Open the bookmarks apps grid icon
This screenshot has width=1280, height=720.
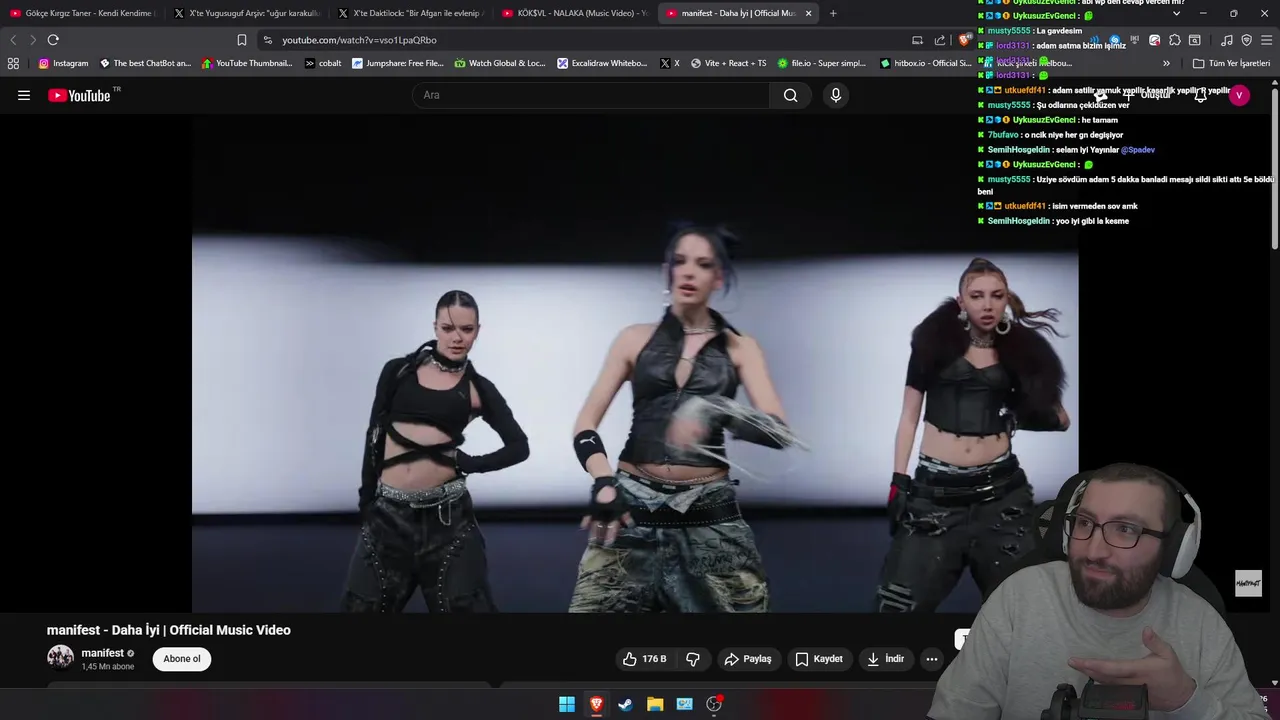13,63
